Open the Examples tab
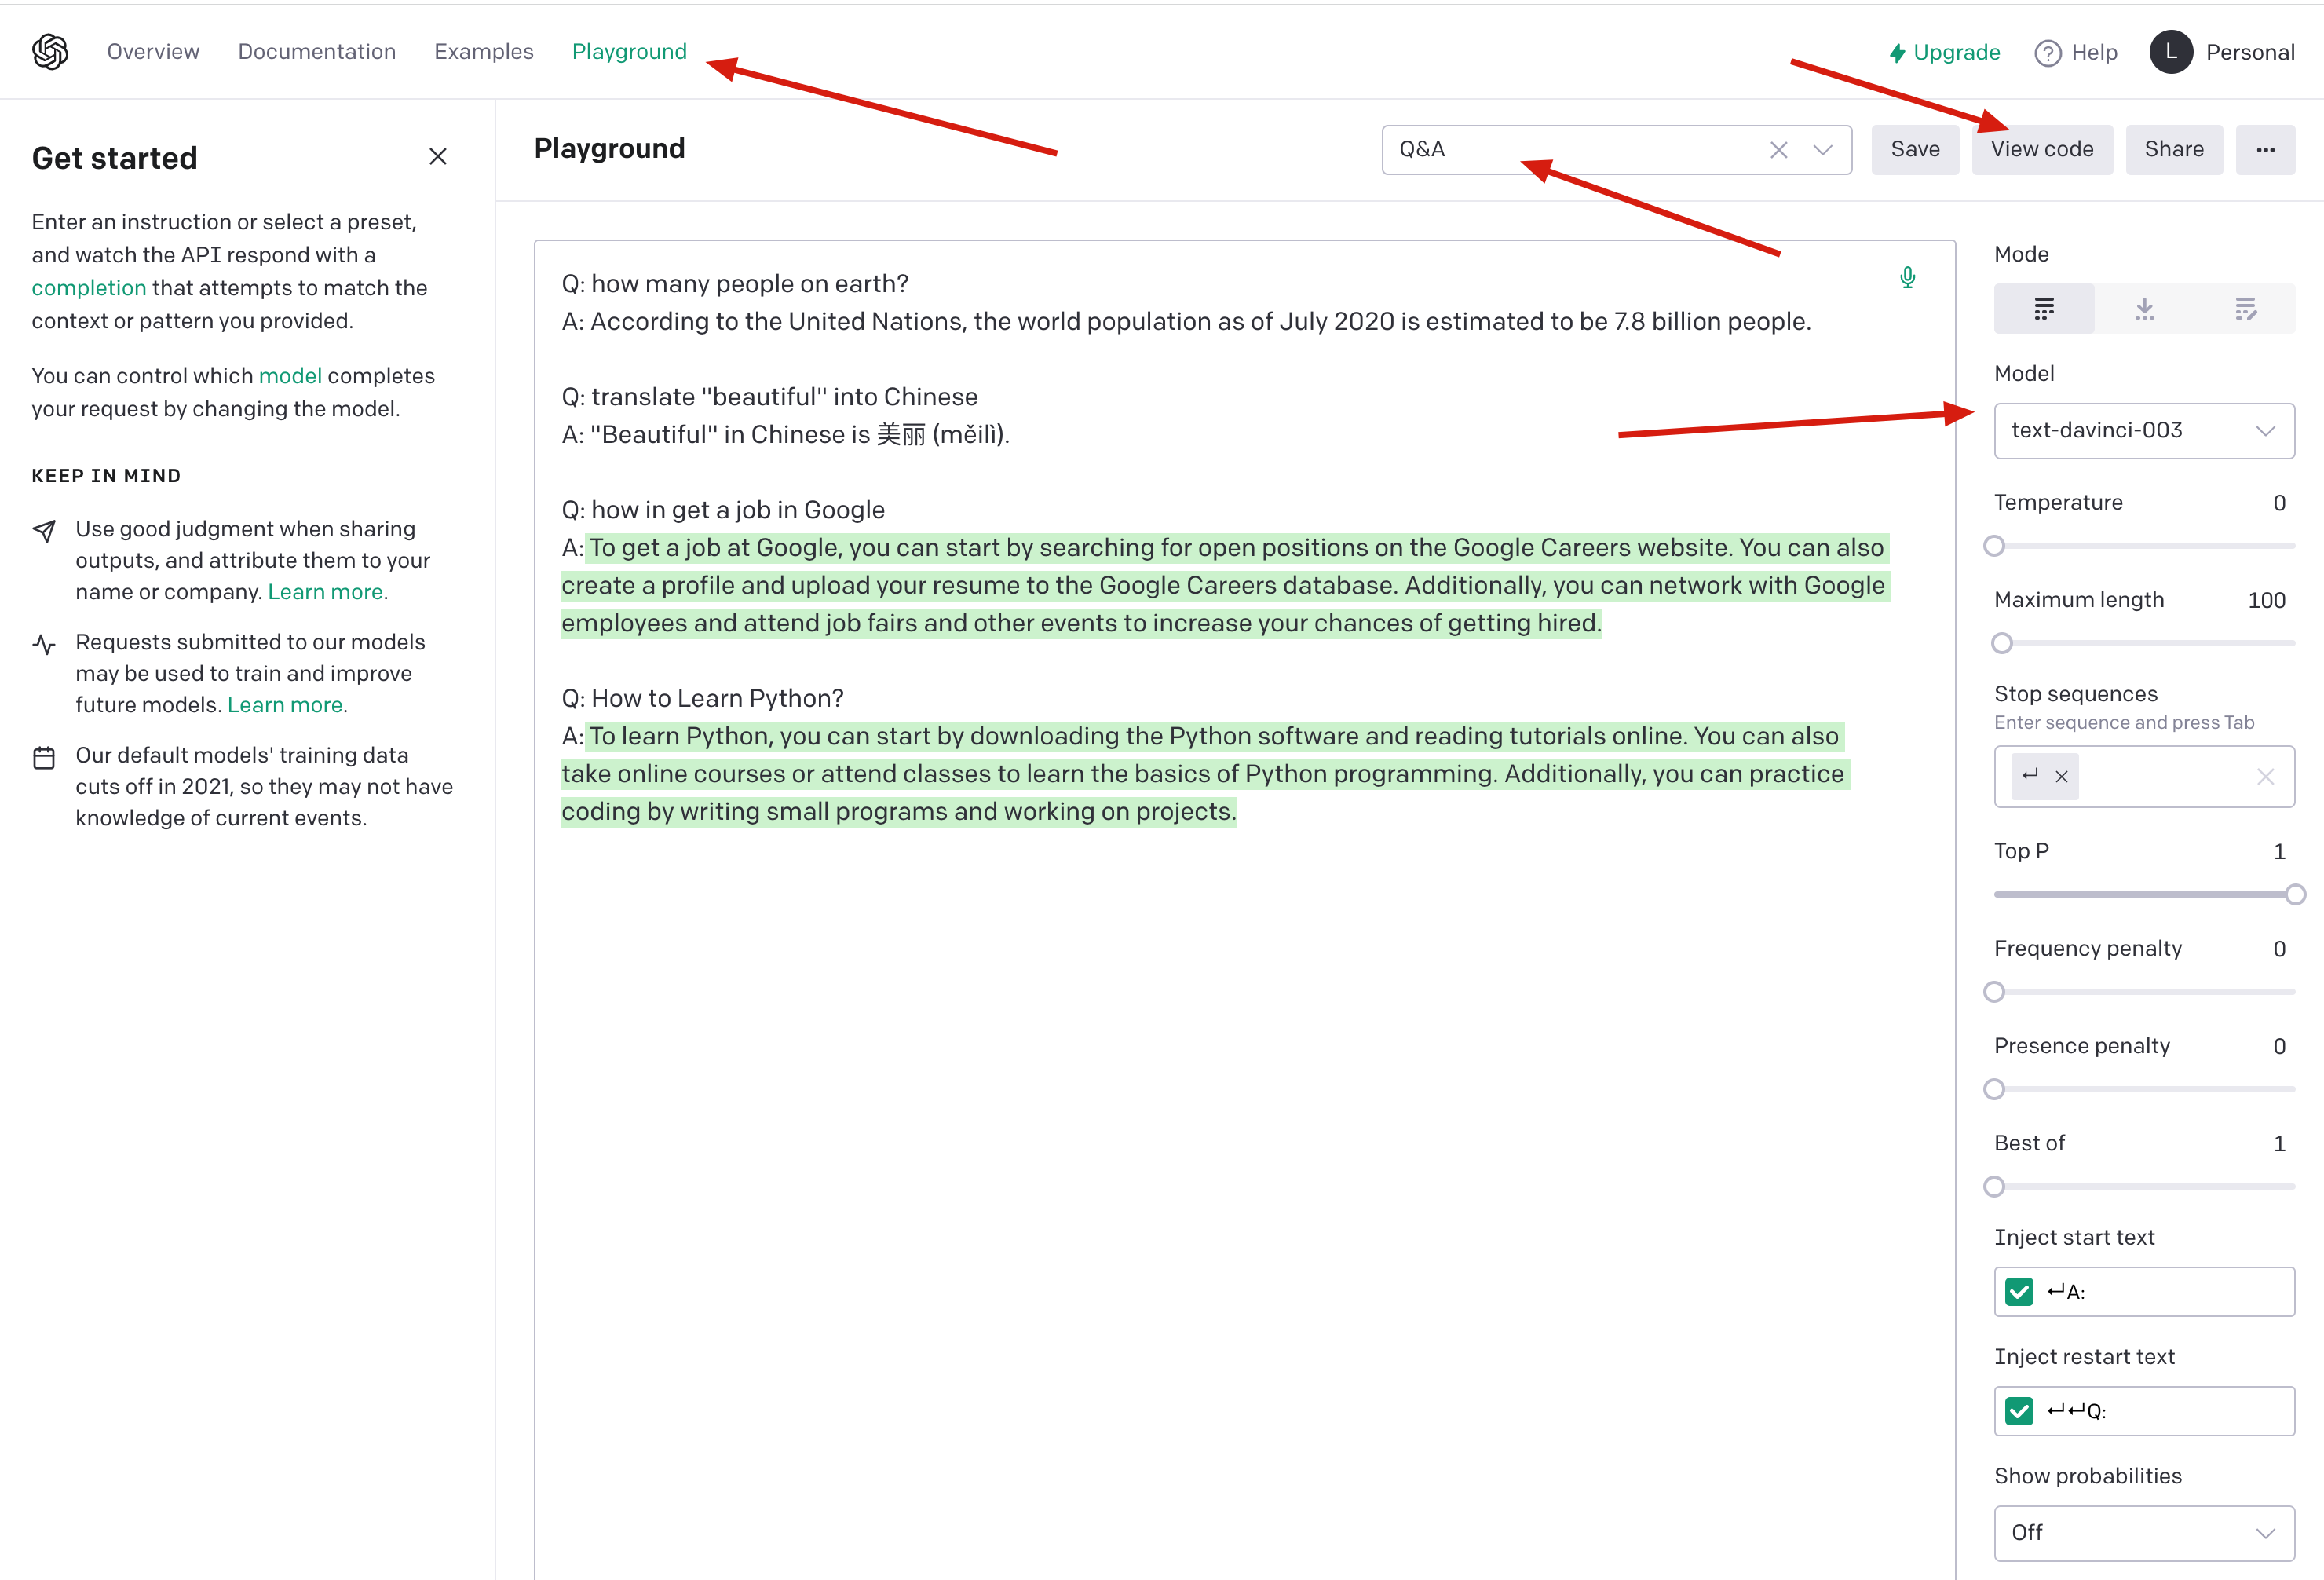 tap(483, 52)
